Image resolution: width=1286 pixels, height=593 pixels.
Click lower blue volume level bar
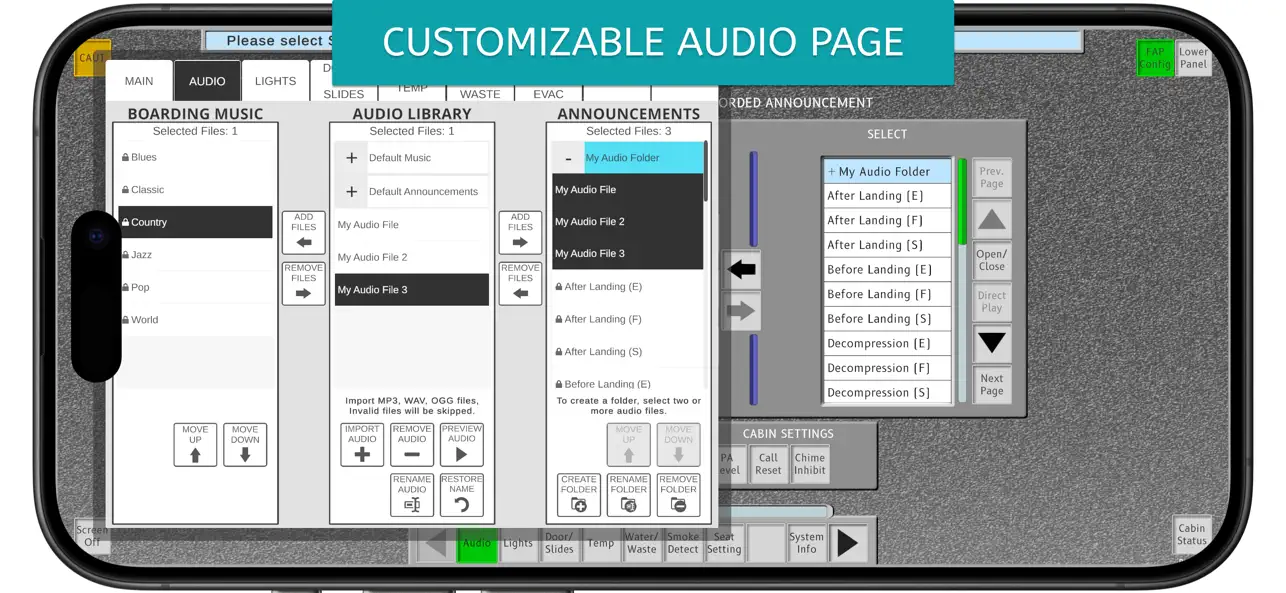(x=754, y=372)
